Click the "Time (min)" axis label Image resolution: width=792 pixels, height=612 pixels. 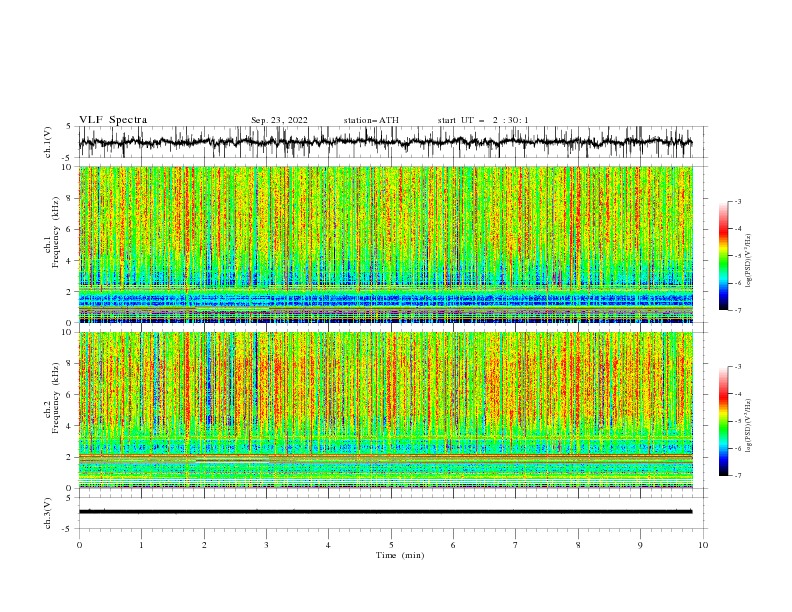click(400, 555)
